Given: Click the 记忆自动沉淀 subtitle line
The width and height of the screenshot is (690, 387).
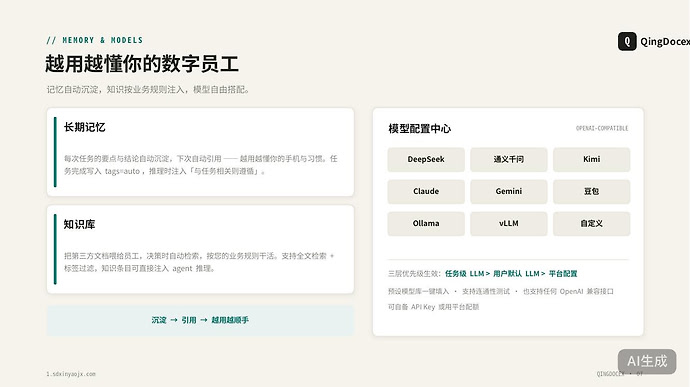Looking at the screenshot, I should (149, 89).
